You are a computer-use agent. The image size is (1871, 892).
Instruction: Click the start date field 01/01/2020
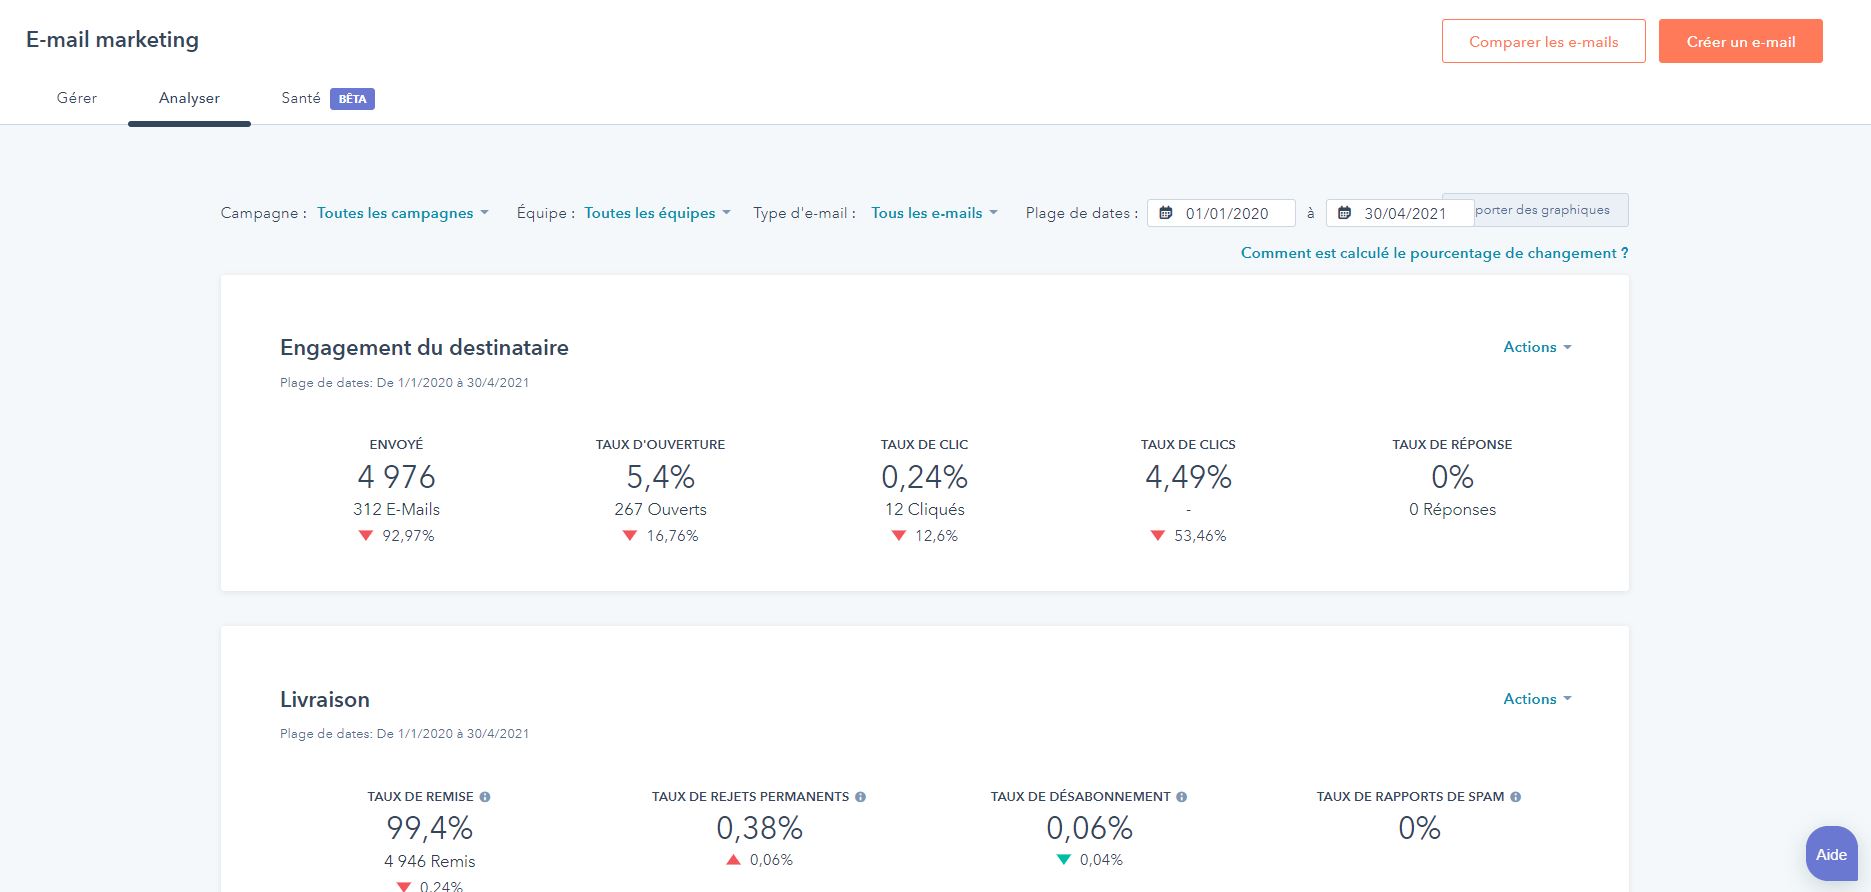[x=1228, y=213]
